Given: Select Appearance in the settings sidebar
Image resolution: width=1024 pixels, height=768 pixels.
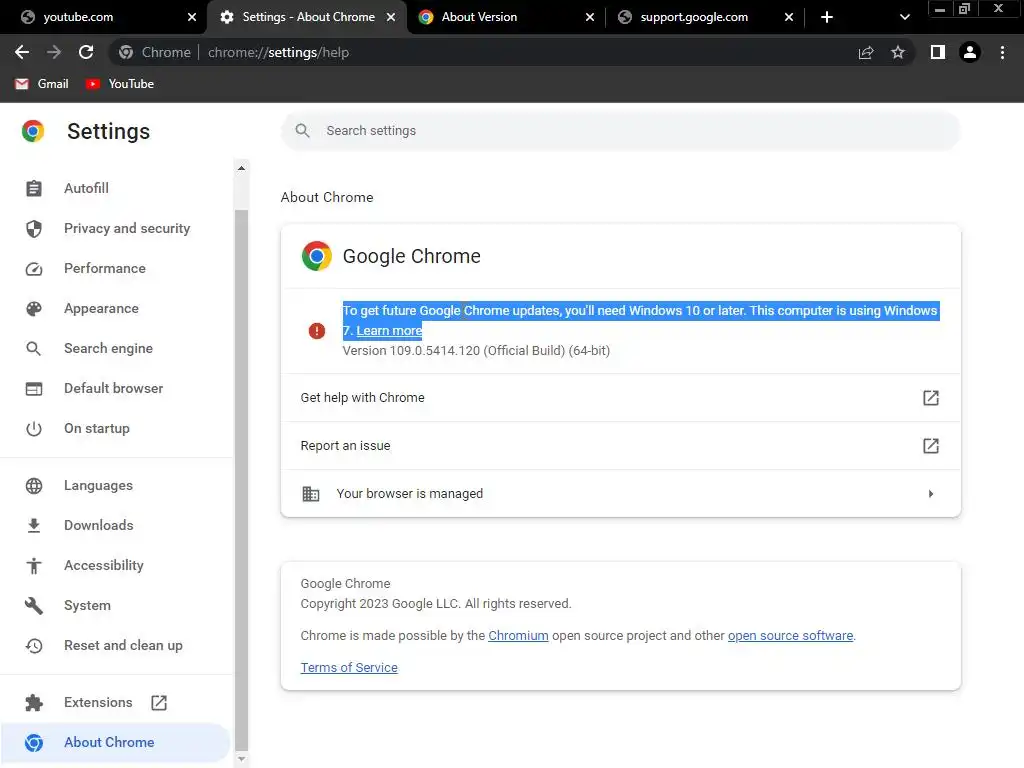Looking at the screenshot, I should tap(101, 308).
